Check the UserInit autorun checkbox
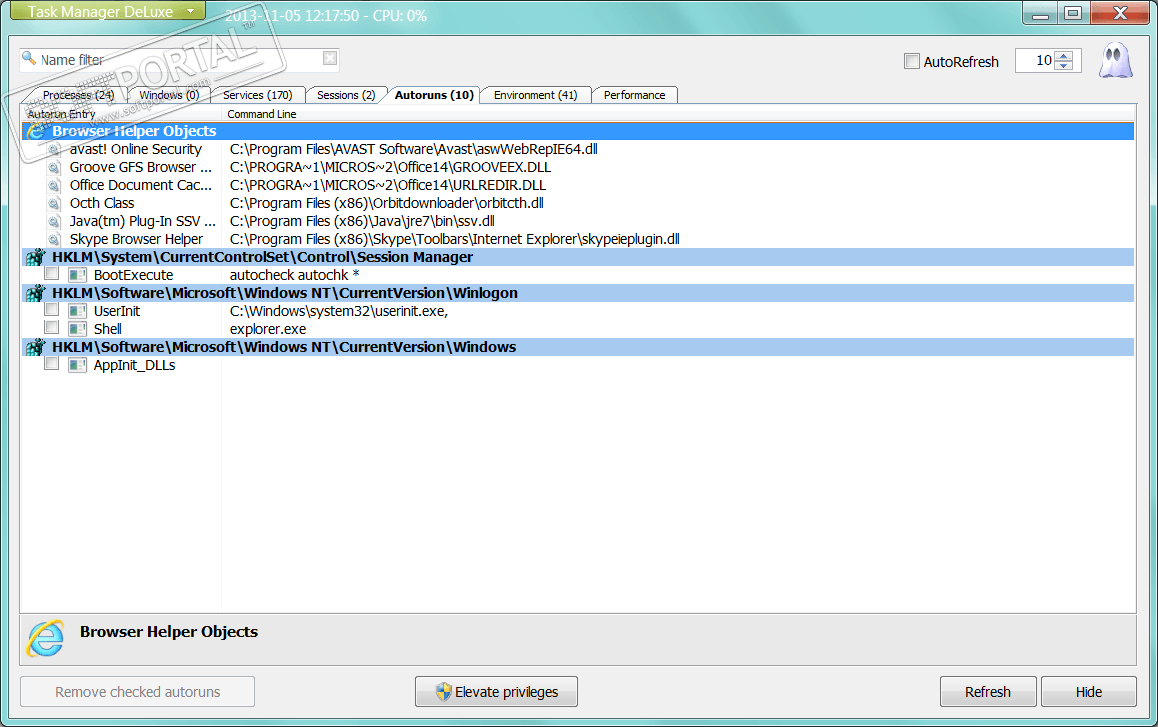Viewport: 1158px width, 727px height. pos(52,309)
